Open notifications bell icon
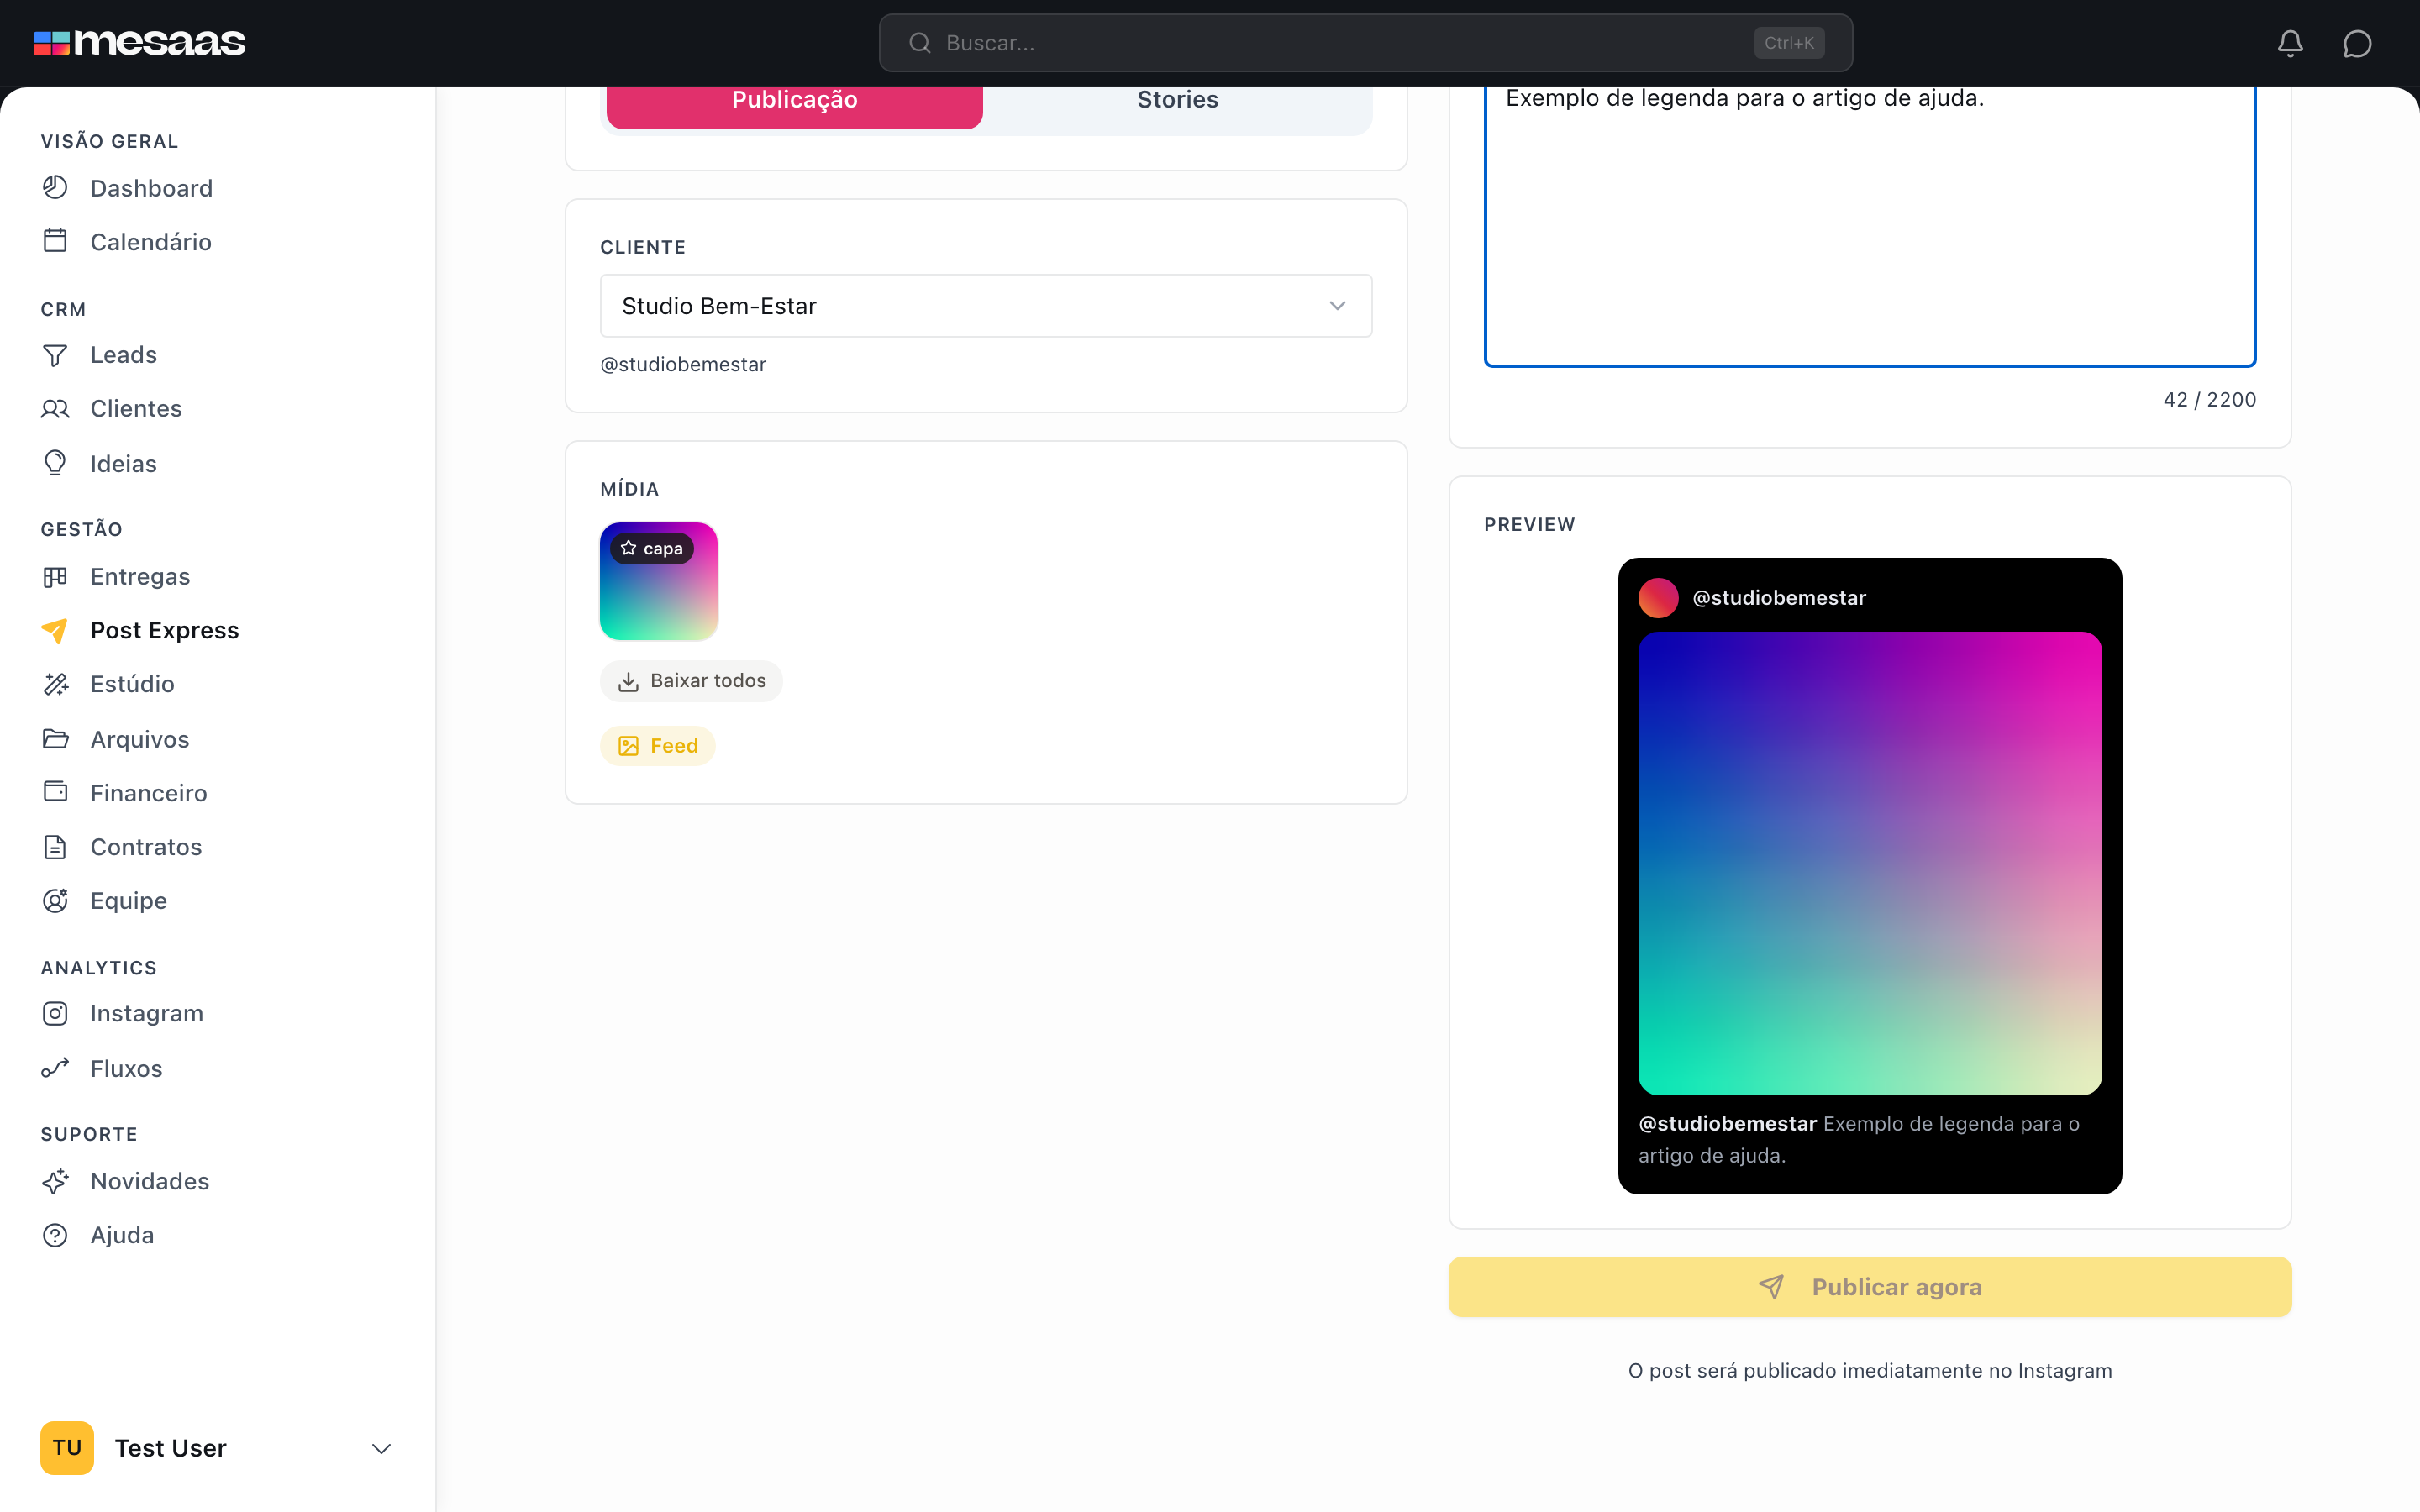 pos(2290,43)
